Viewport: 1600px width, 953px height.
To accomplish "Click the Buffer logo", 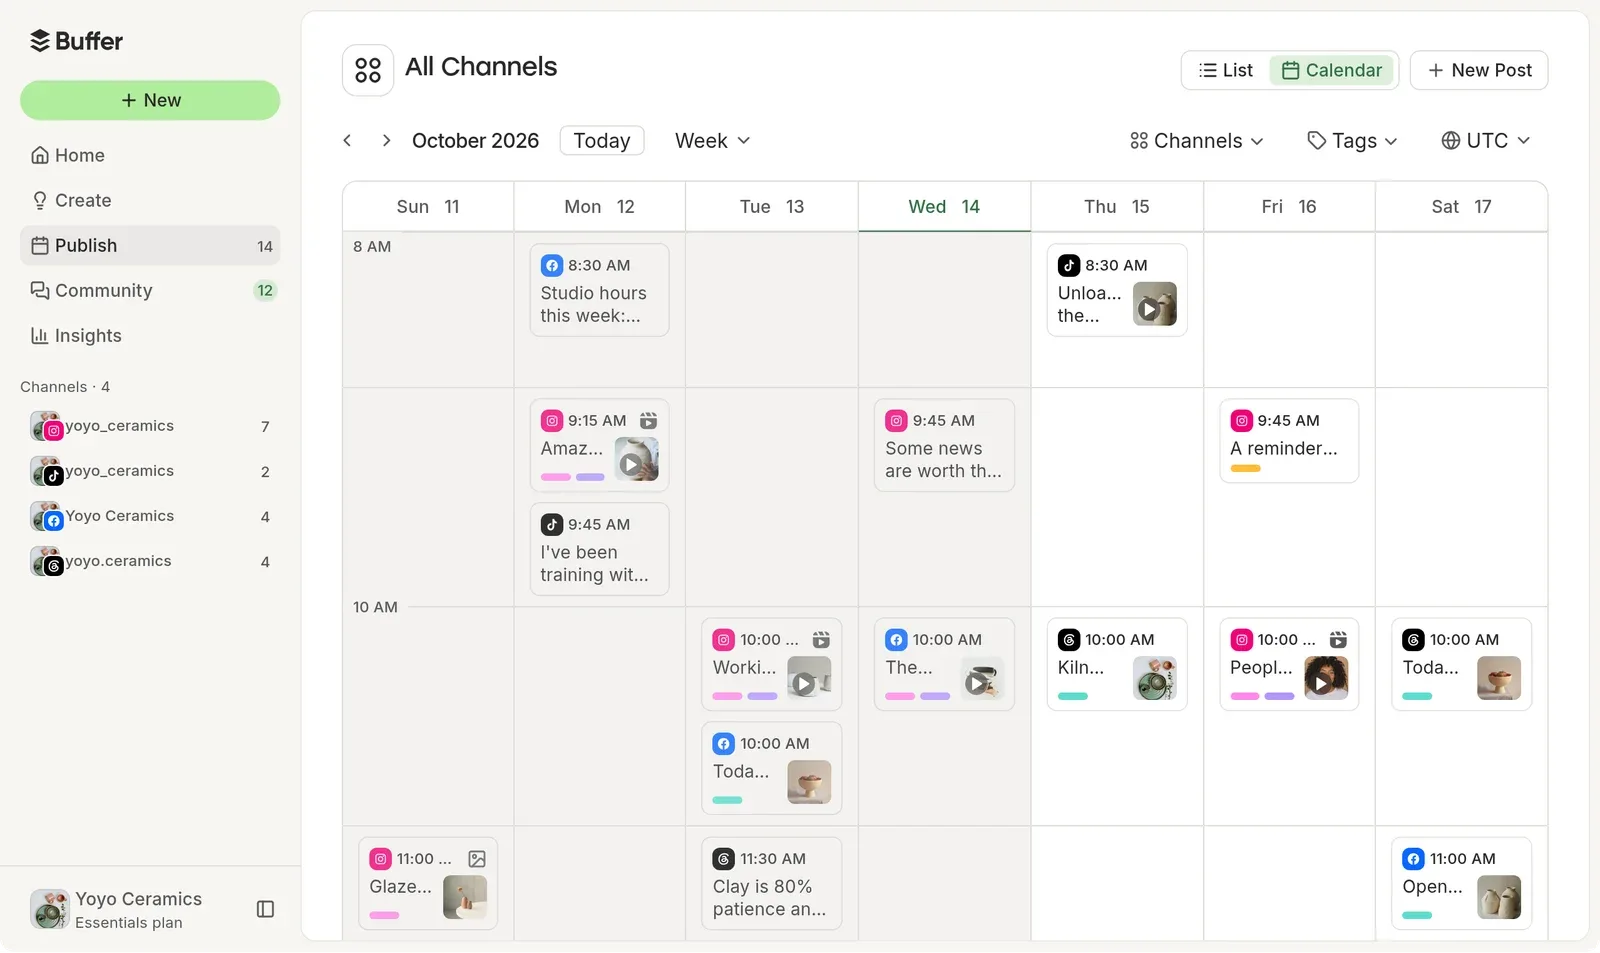I will [76, 41].
